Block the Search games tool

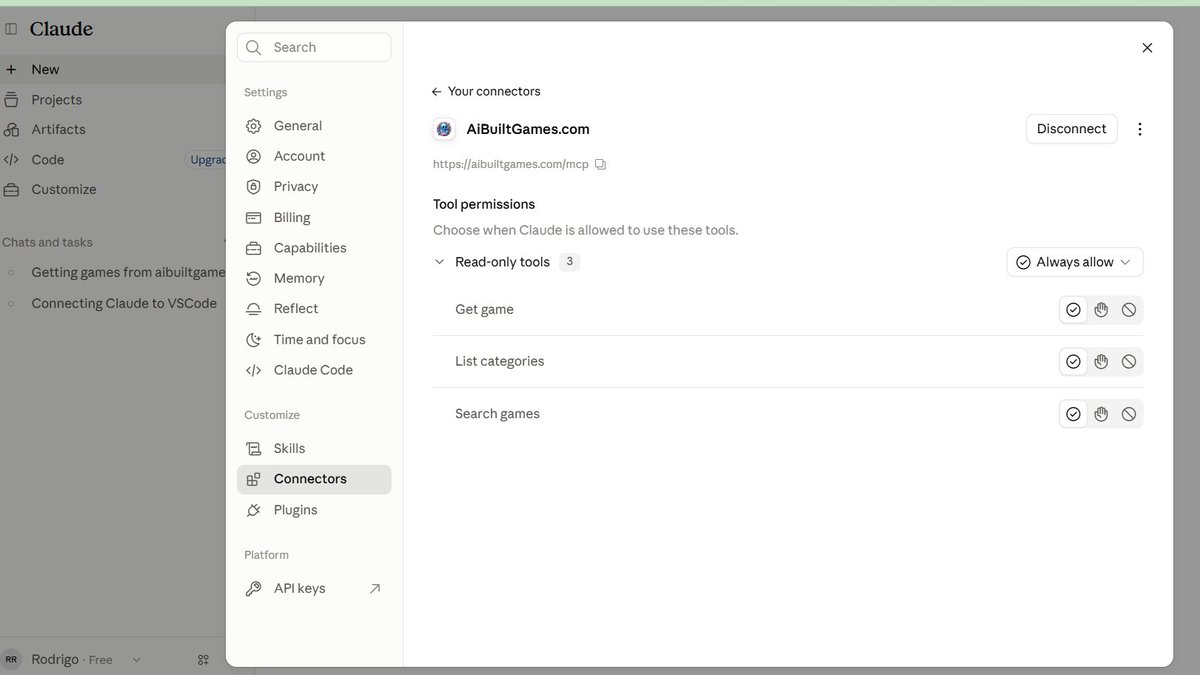[1129, 414]
